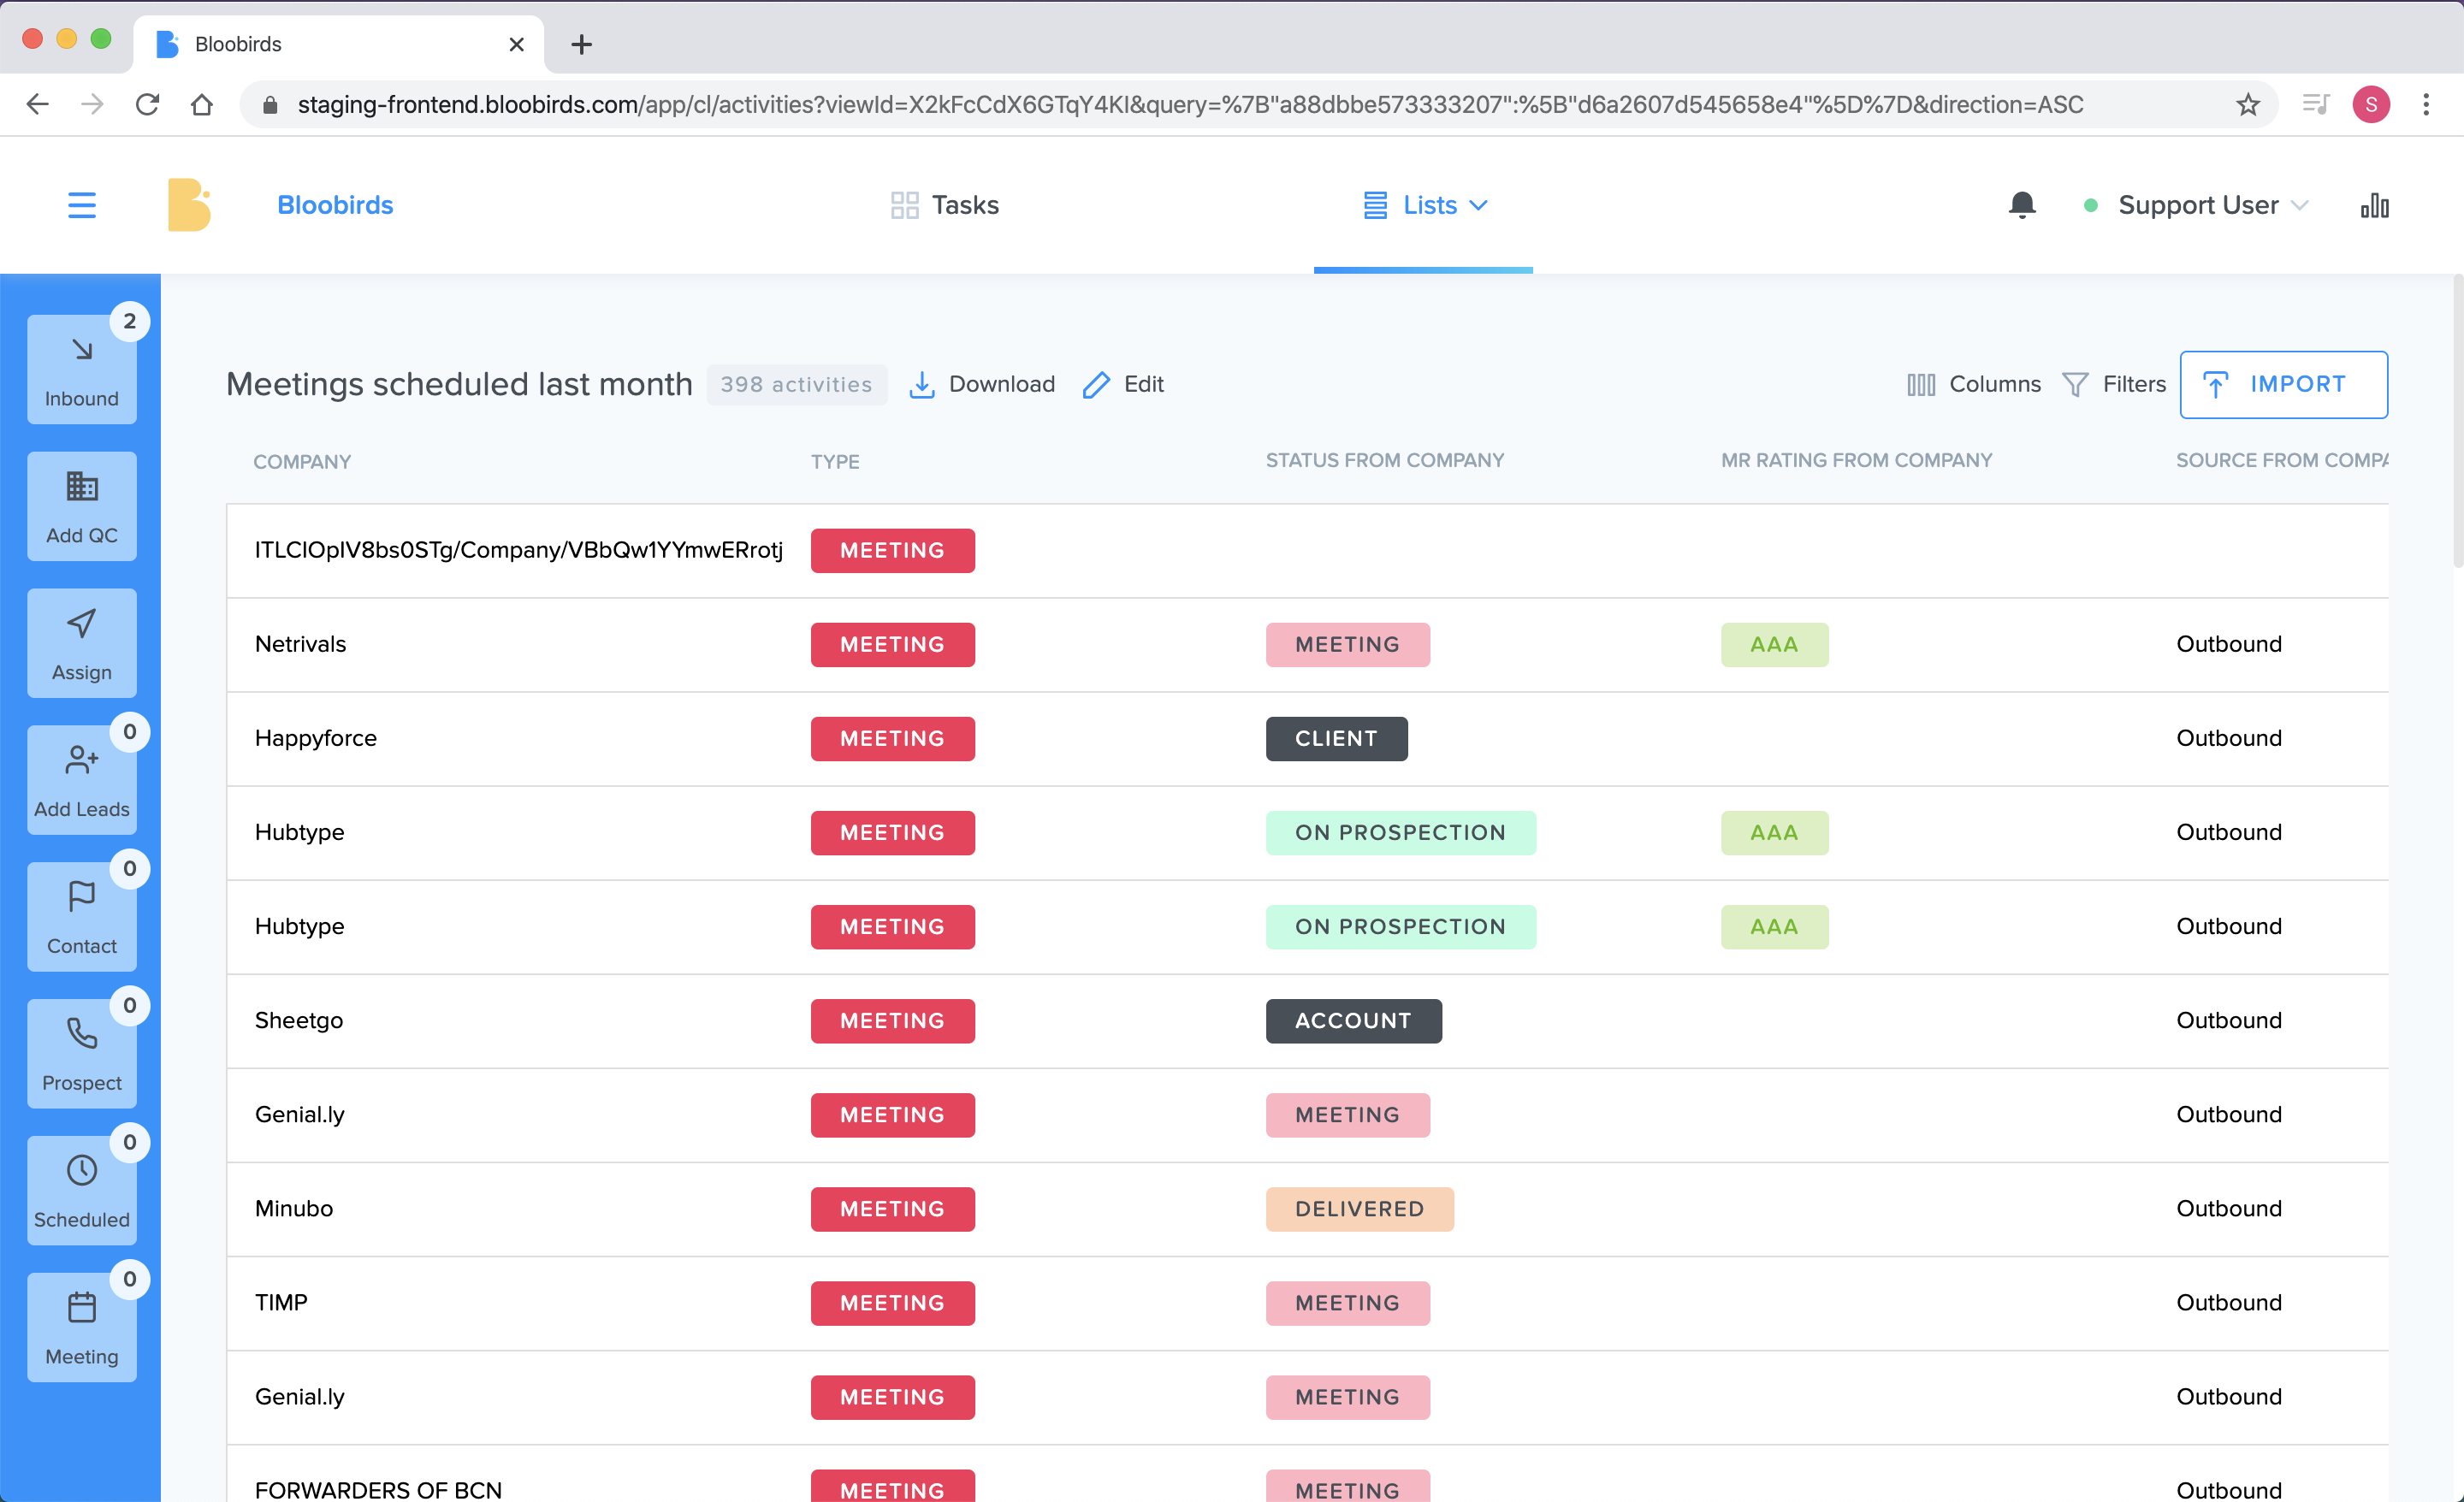Click the ITLCIOpIV8bs0STg company entry
The width and height of the screenshot is (2464, 1502).
point(518,550)
